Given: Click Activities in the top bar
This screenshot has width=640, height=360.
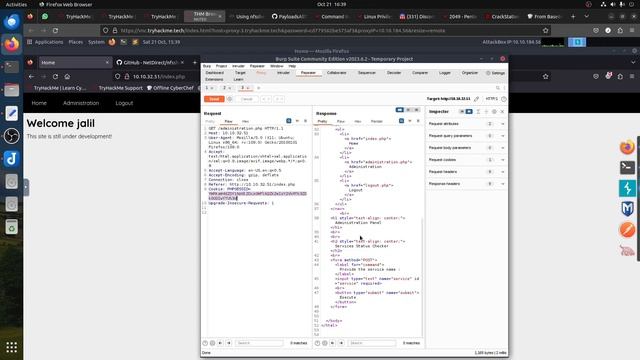Looking at the screenshot, I should 16,4.
